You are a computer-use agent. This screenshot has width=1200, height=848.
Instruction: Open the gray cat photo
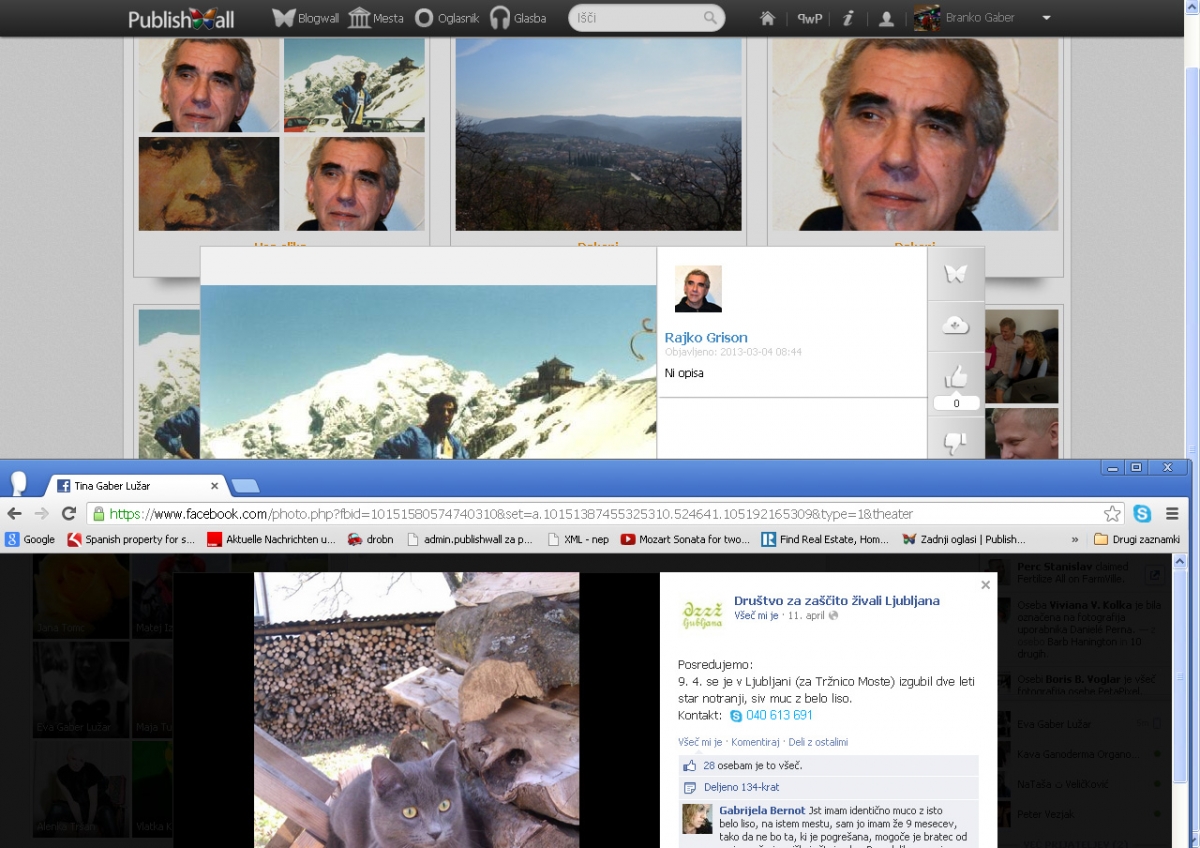tap(416, 710)
